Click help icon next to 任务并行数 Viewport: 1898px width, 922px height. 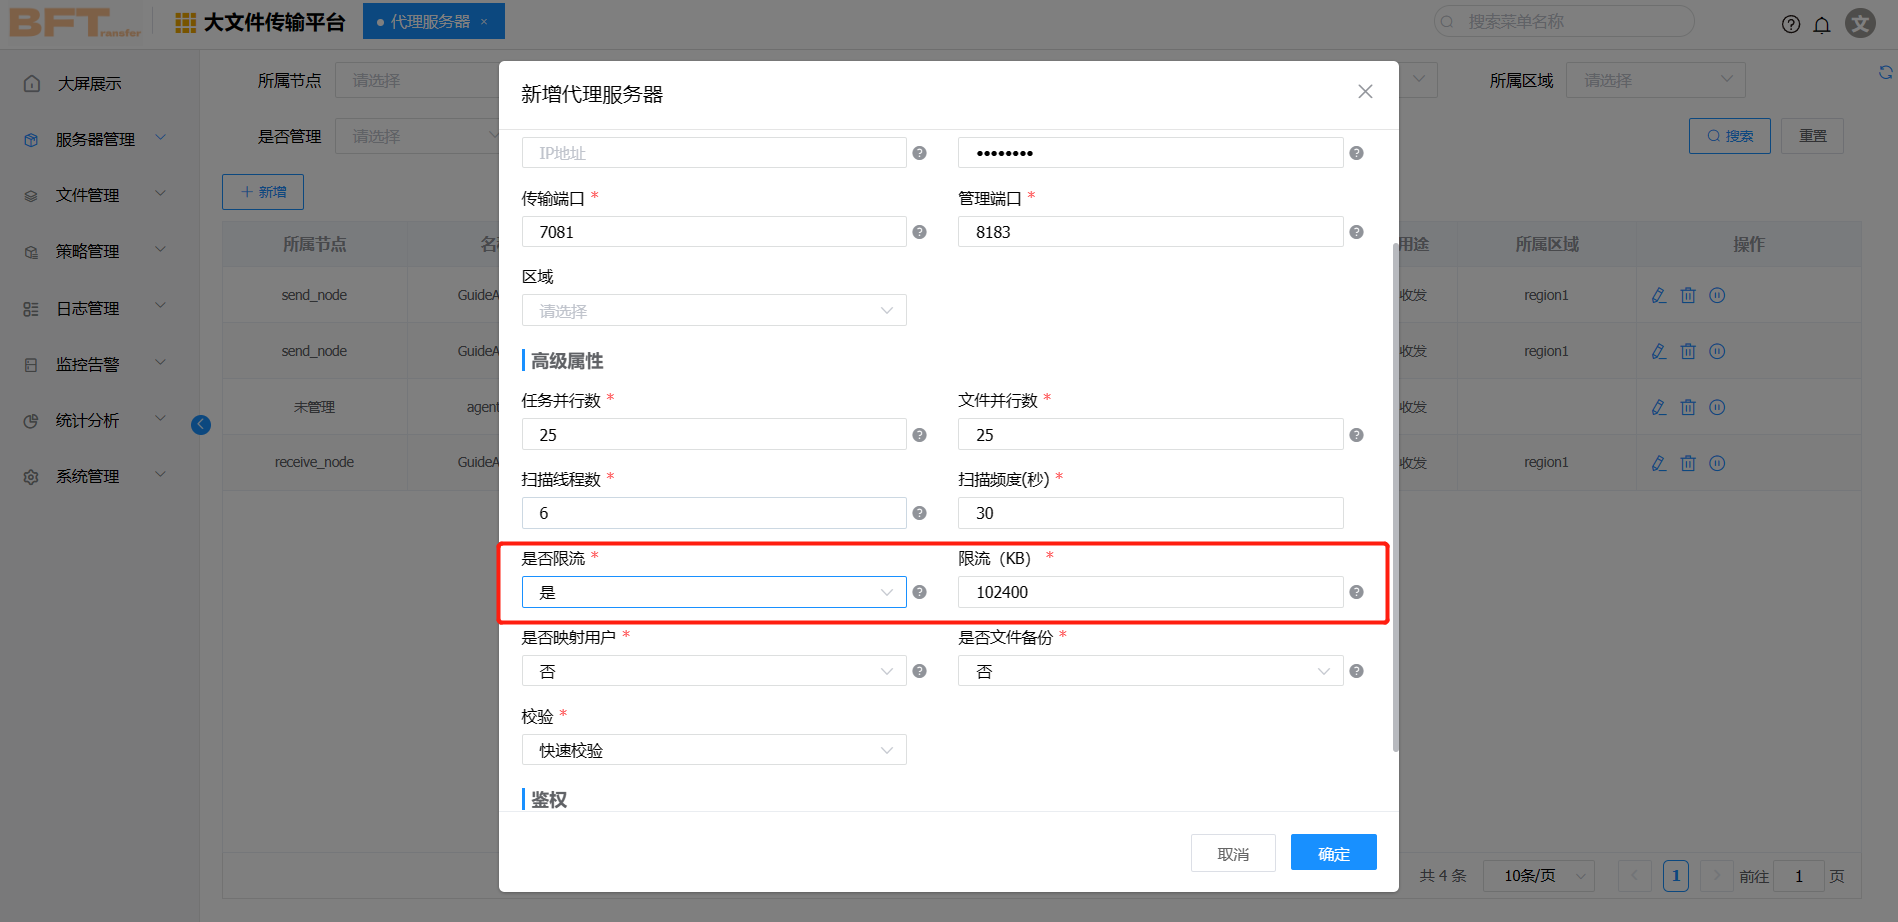(919, 435)
